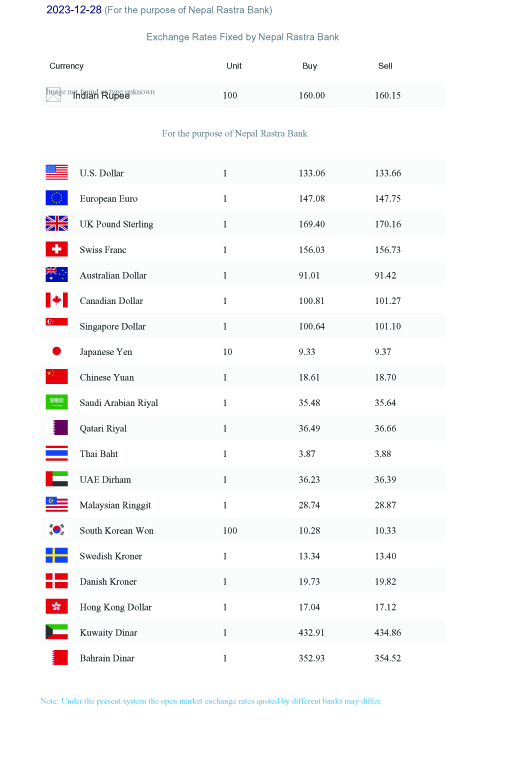Click the Buy column header
This screenshot has width=511, height=762.
[x=309, y=66]
